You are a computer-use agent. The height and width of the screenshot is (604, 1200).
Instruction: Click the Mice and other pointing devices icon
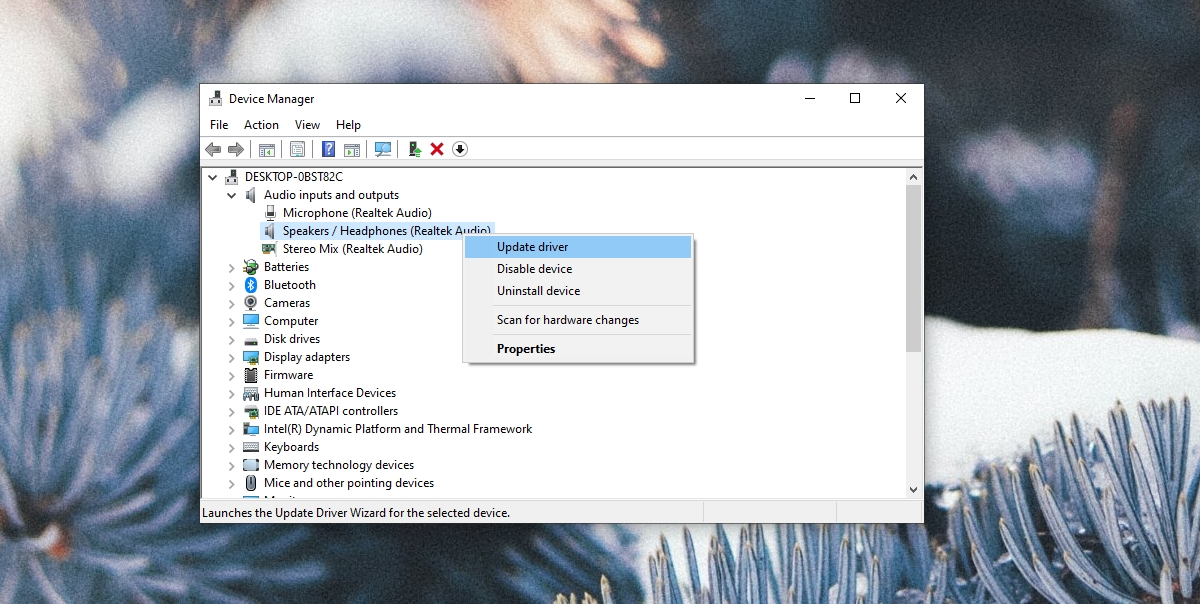coord(251,483)
